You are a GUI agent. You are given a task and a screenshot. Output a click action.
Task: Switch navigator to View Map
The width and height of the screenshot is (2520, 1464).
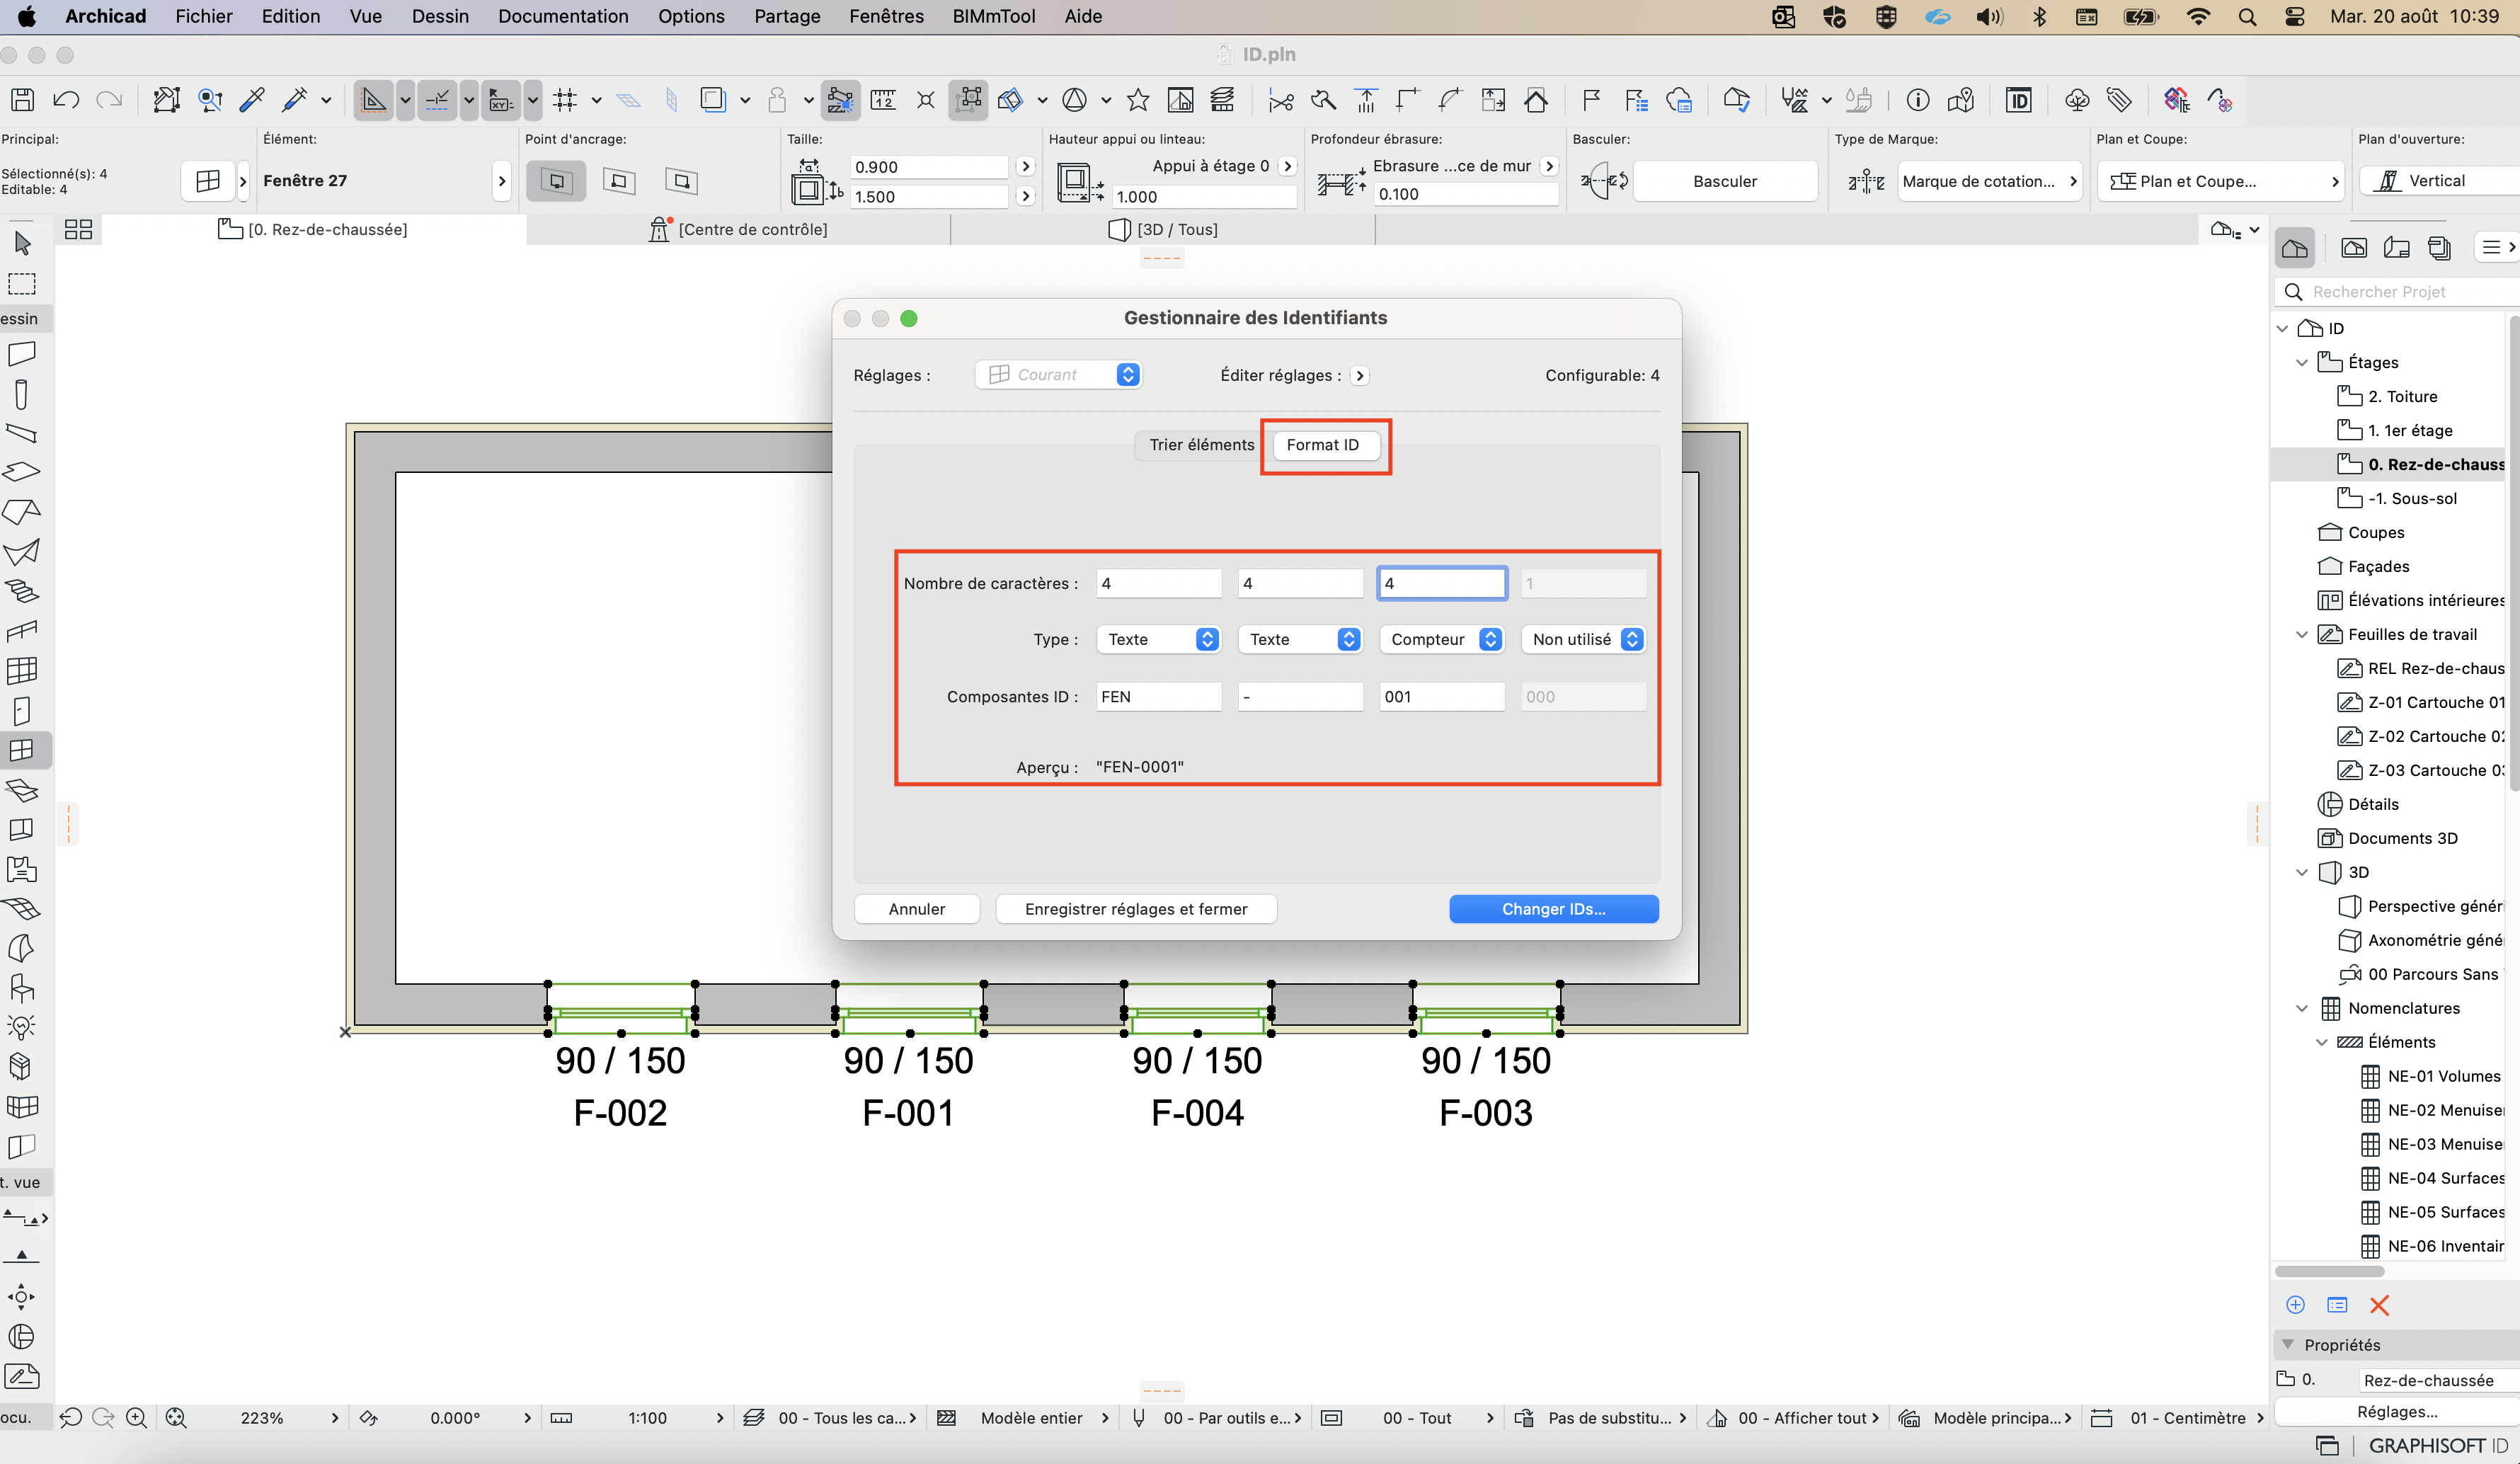[2354, 248]
